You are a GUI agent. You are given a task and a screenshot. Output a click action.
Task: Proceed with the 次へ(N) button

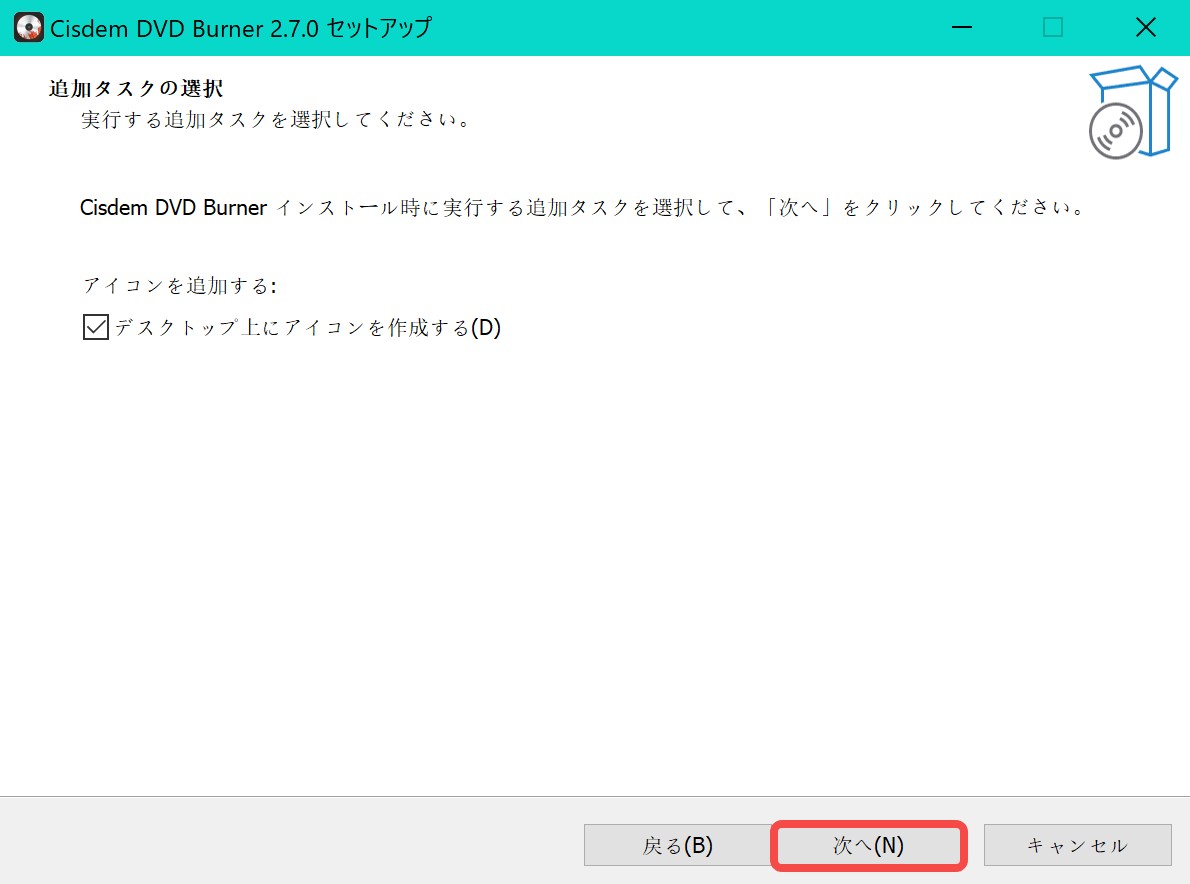pyautogui.click(x=868, y=845)
